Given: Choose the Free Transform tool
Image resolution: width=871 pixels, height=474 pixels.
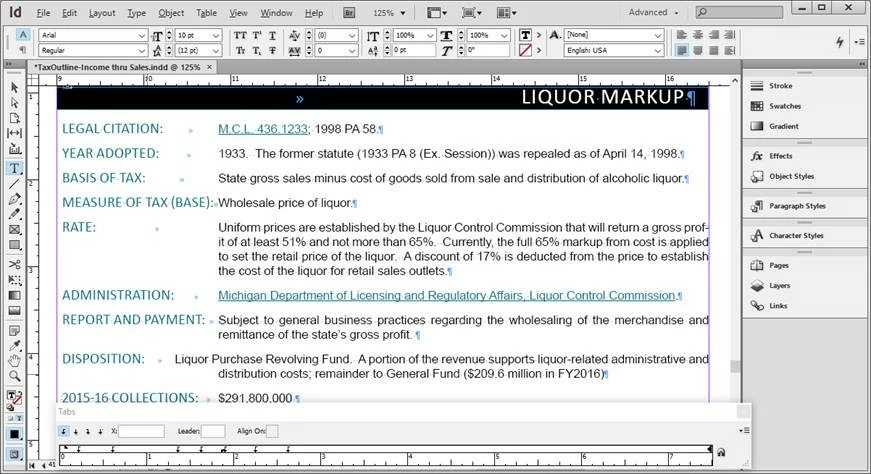Looking at the screenshot, I should coord(14,280).
